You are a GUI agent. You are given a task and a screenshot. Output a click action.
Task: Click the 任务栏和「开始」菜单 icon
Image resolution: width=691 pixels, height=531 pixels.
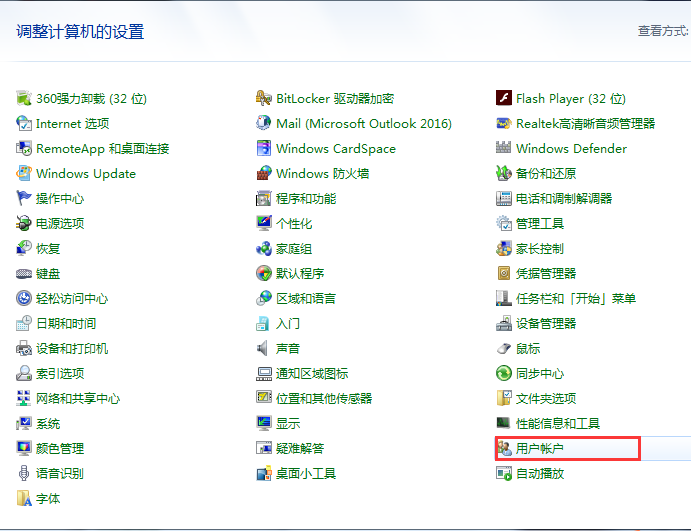tap(504, 298)
